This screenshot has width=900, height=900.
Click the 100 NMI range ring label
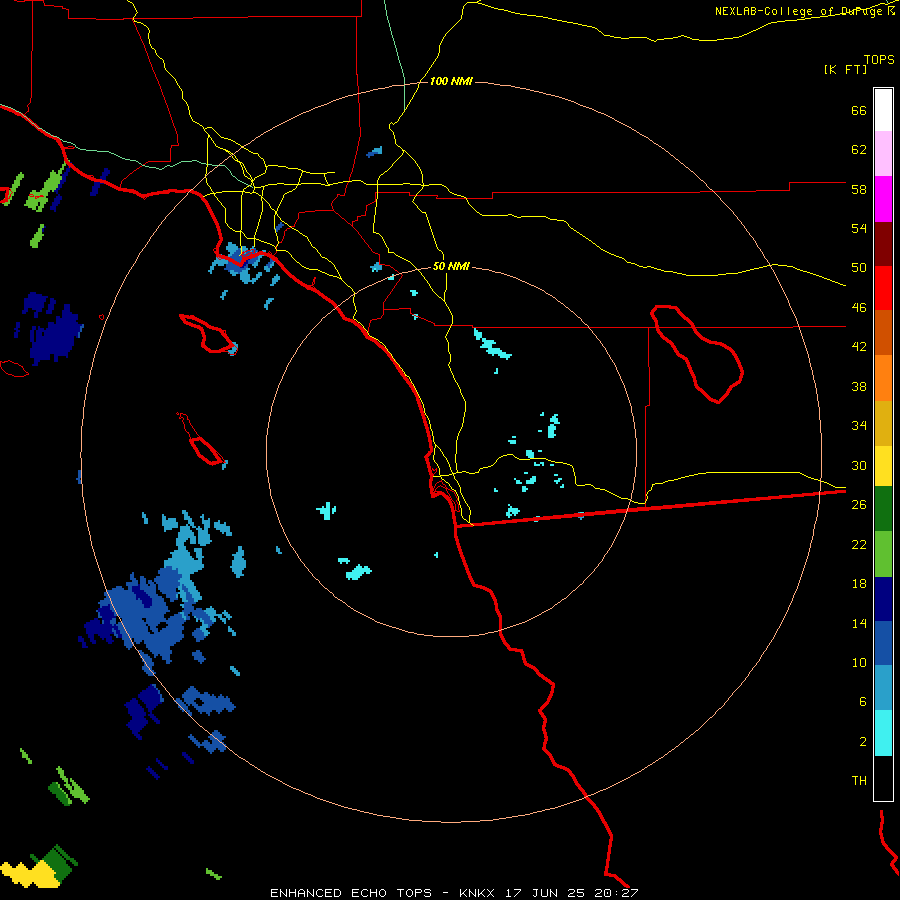[x=451, y=82]
